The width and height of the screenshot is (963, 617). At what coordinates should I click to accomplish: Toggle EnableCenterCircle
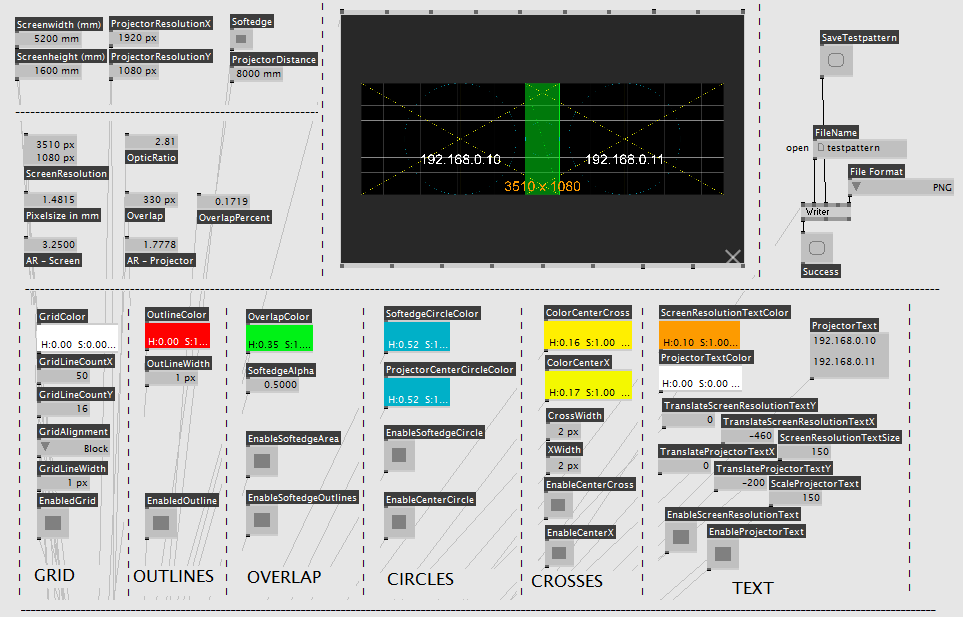(401, 522)
